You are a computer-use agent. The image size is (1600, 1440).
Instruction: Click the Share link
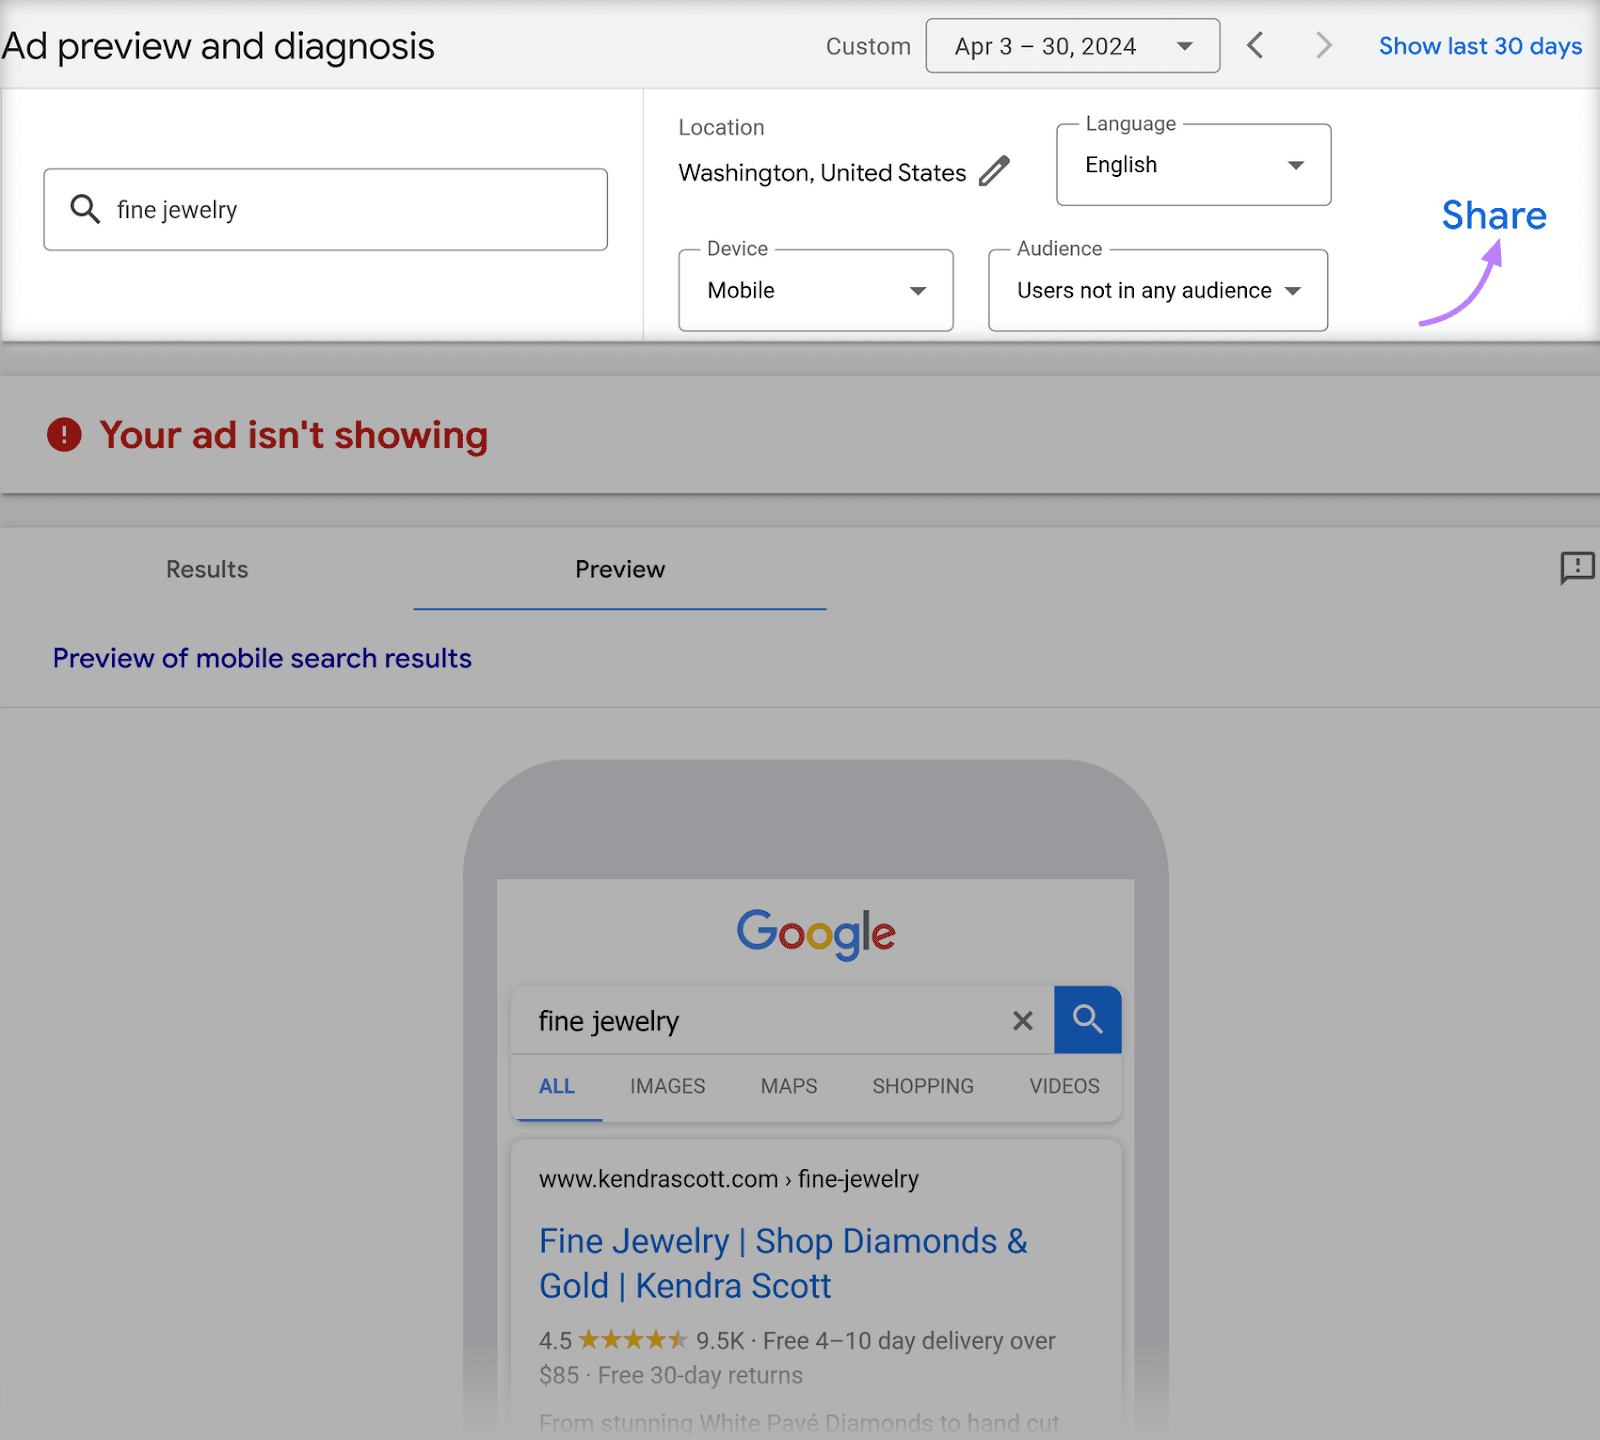pyautogui.click(x=1492, y=215)
